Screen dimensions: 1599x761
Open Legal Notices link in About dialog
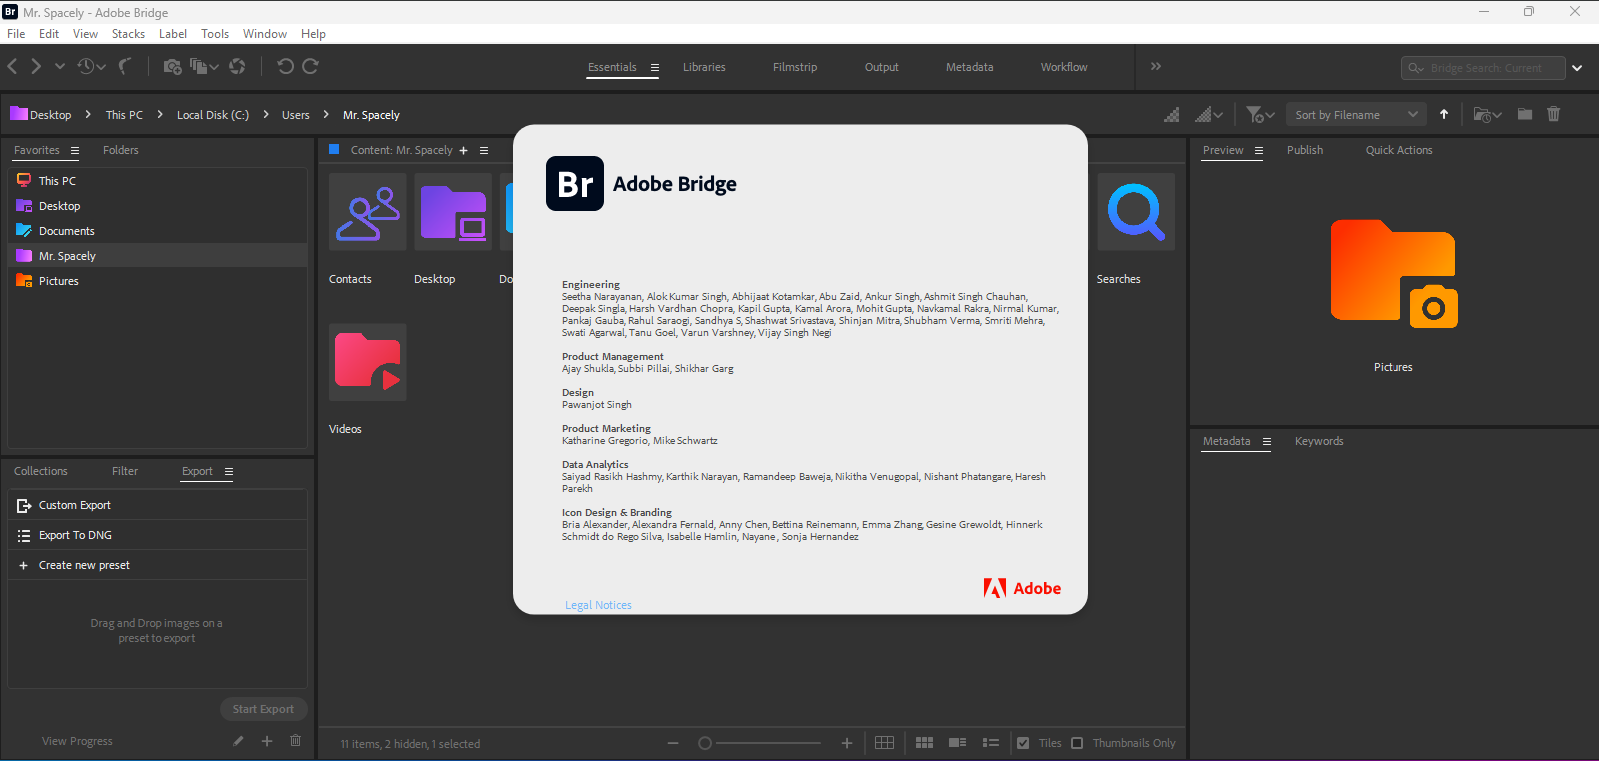tap(598, 605)
